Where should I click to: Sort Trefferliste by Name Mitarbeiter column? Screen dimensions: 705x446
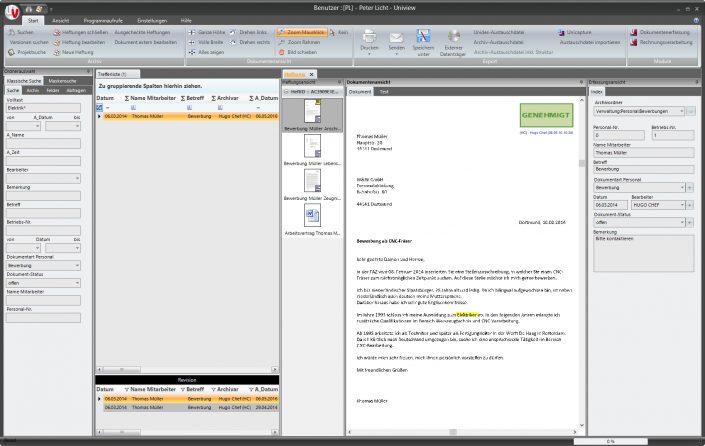click(153, 98)
